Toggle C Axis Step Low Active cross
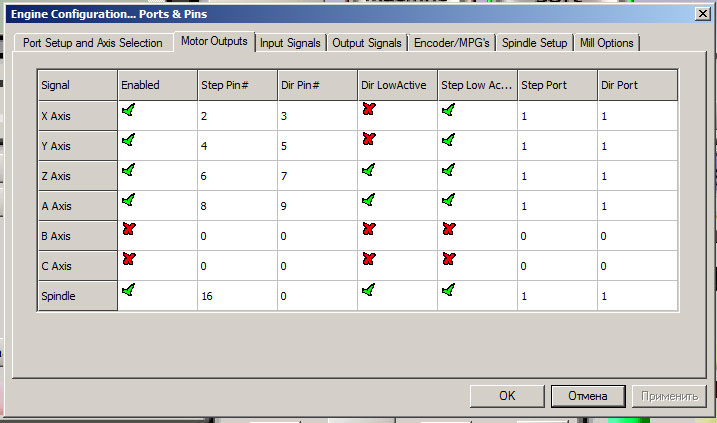 [448, 259]
